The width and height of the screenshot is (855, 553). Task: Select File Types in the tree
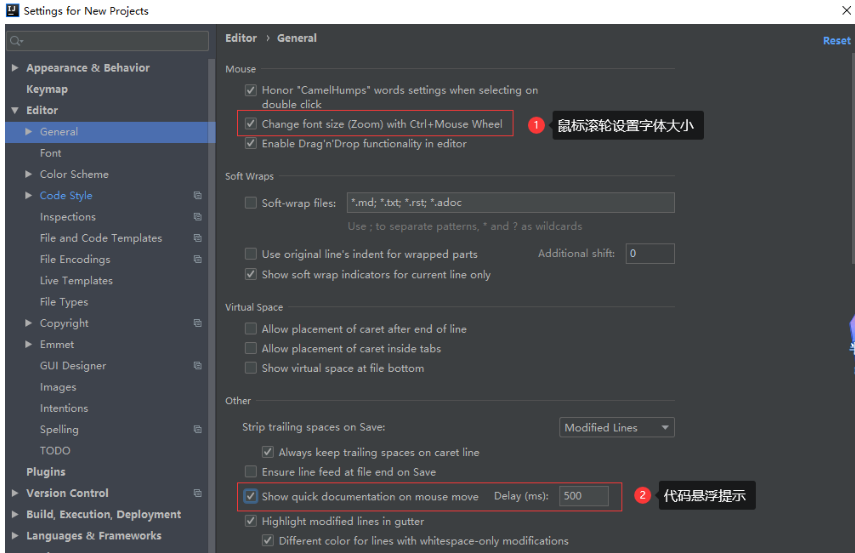coord(64,302)
